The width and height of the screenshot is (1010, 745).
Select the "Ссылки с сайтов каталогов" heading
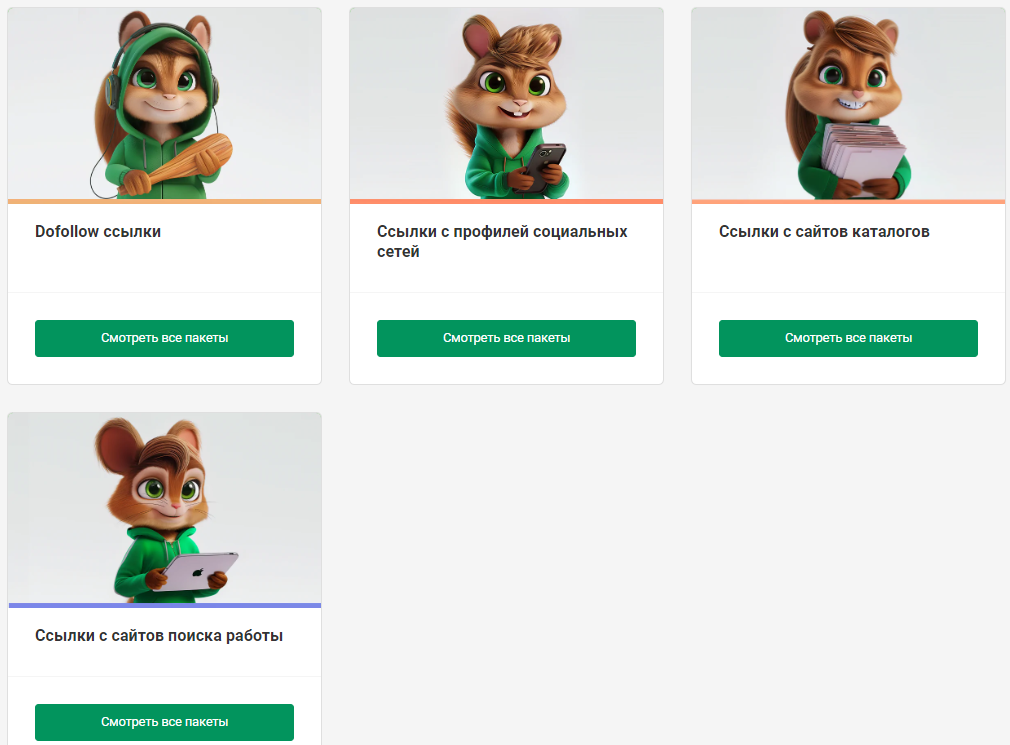coord(824,232)
